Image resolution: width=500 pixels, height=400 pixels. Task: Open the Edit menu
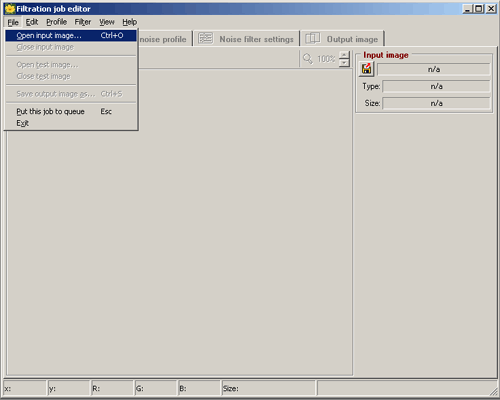(32, 22)
